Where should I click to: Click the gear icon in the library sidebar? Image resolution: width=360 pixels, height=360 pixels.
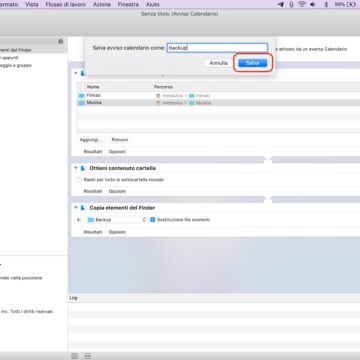60,41
